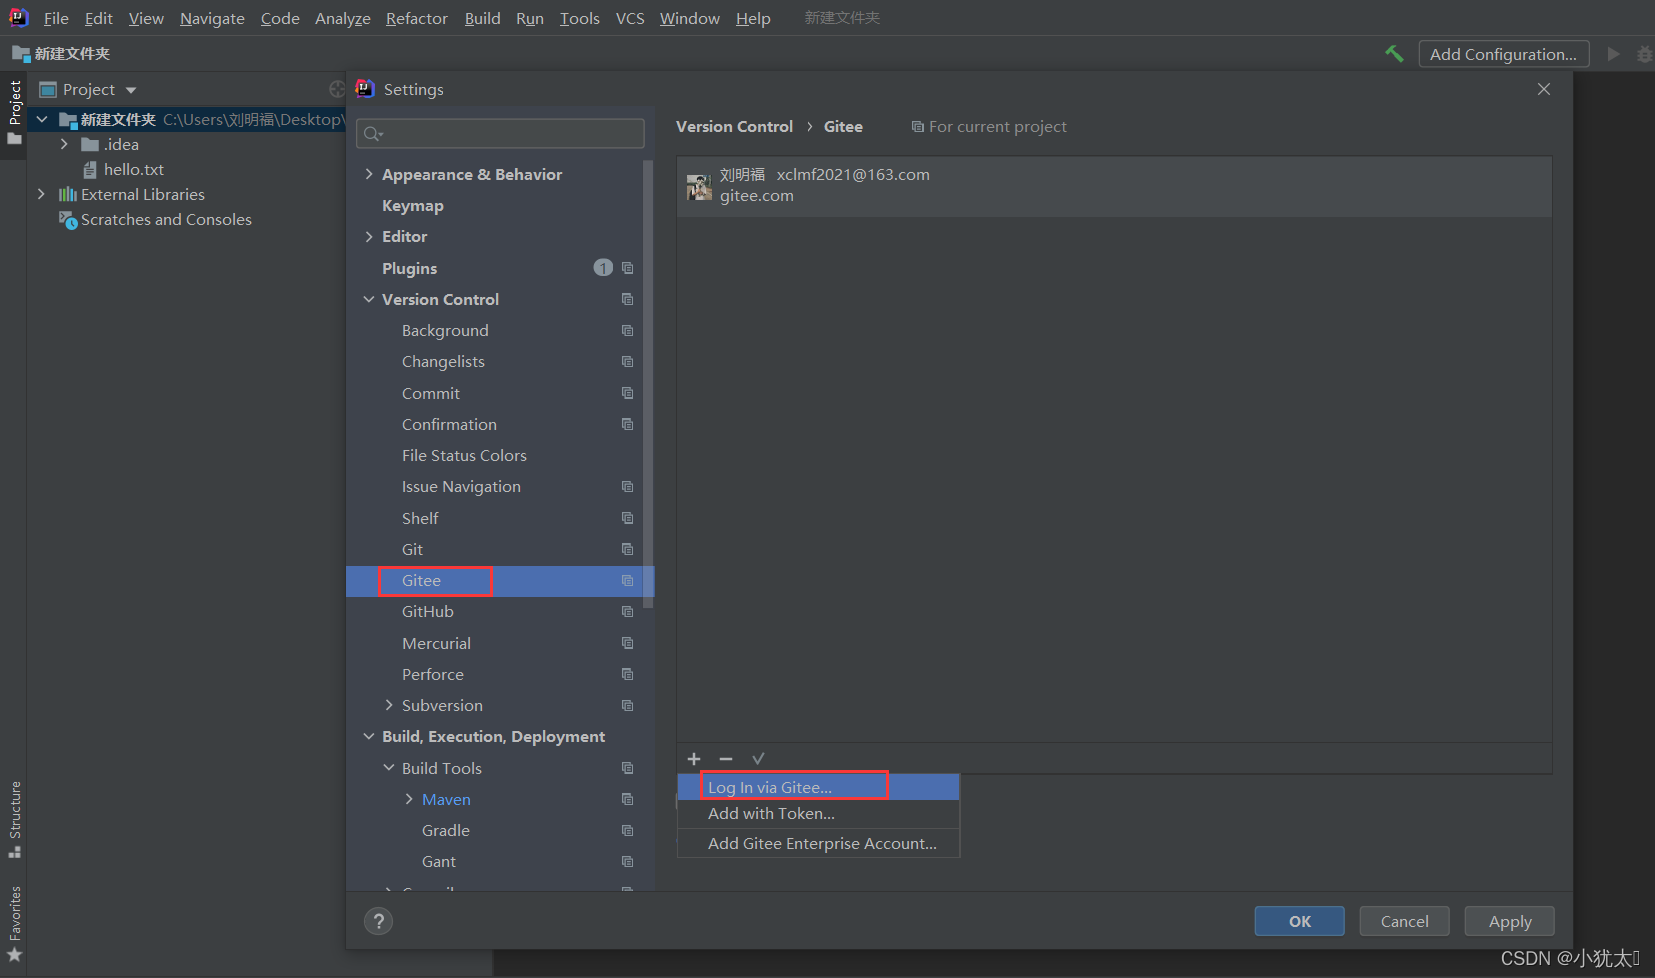Screen dimensions: 1655x978
Task: Expand the Maven settings node
Action: coord(409,799)
